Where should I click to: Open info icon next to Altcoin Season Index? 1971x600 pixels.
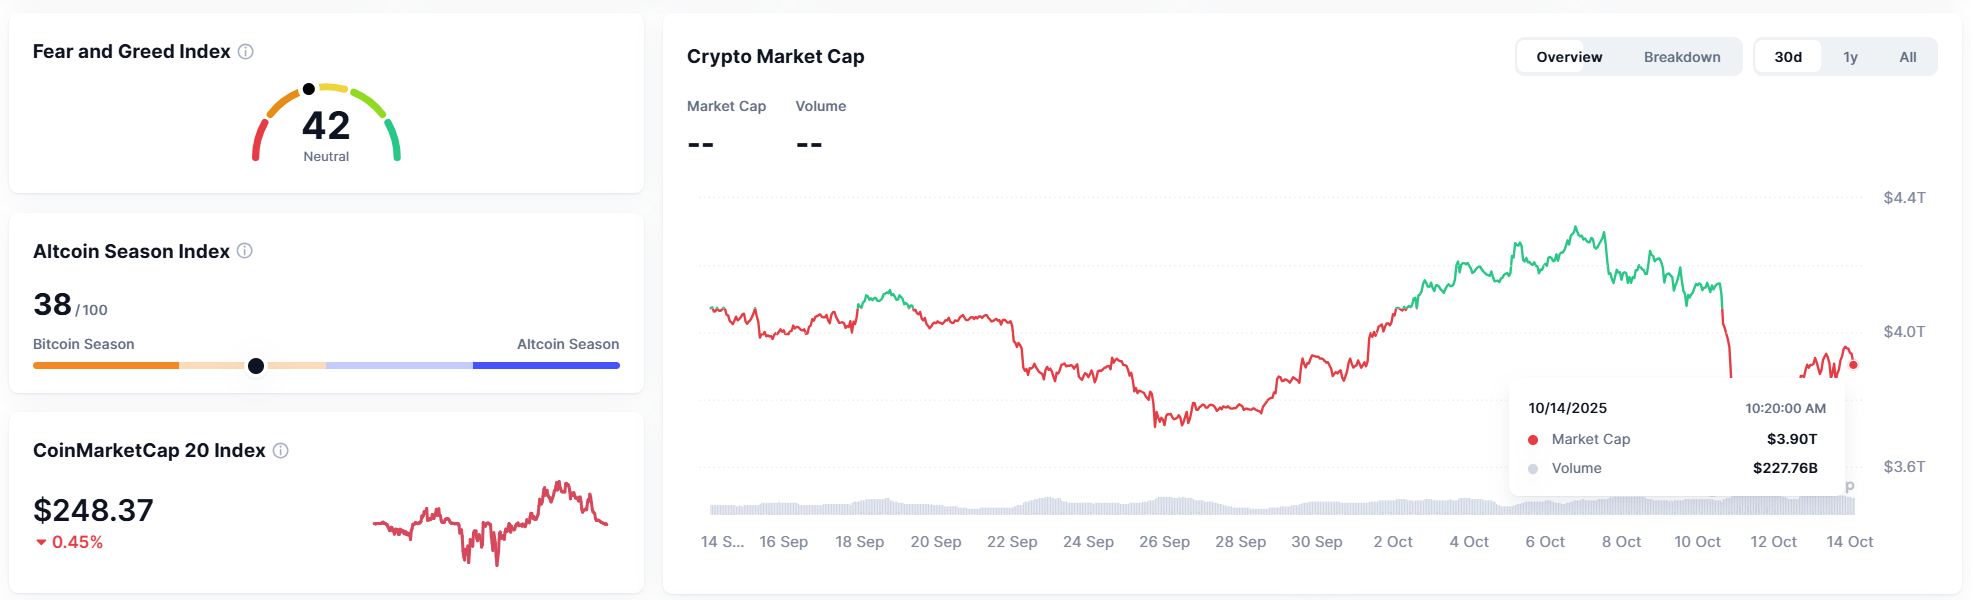tap(244, 251)
